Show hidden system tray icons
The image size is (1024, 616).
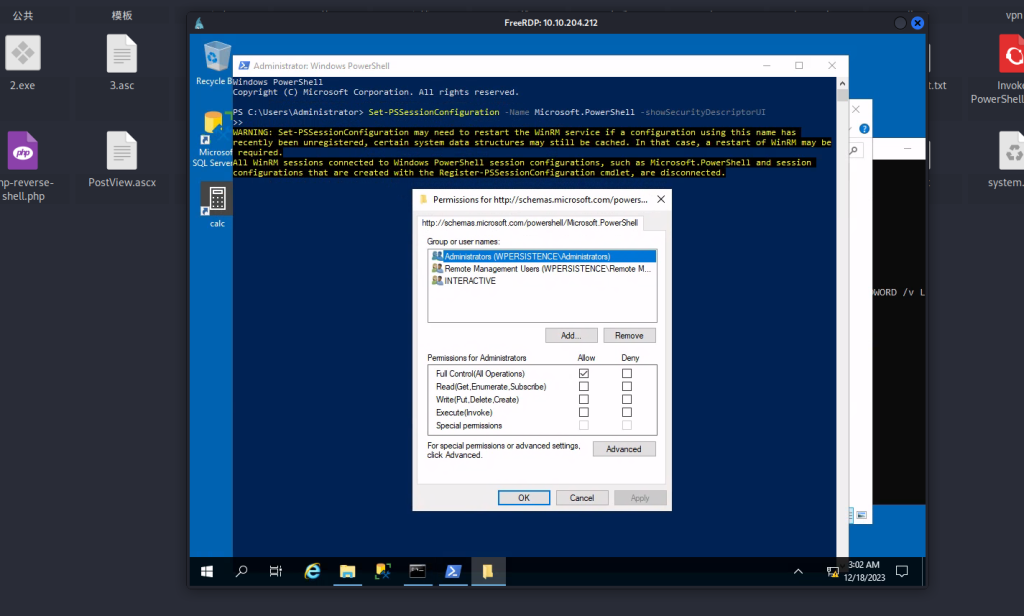pos(798,572)
